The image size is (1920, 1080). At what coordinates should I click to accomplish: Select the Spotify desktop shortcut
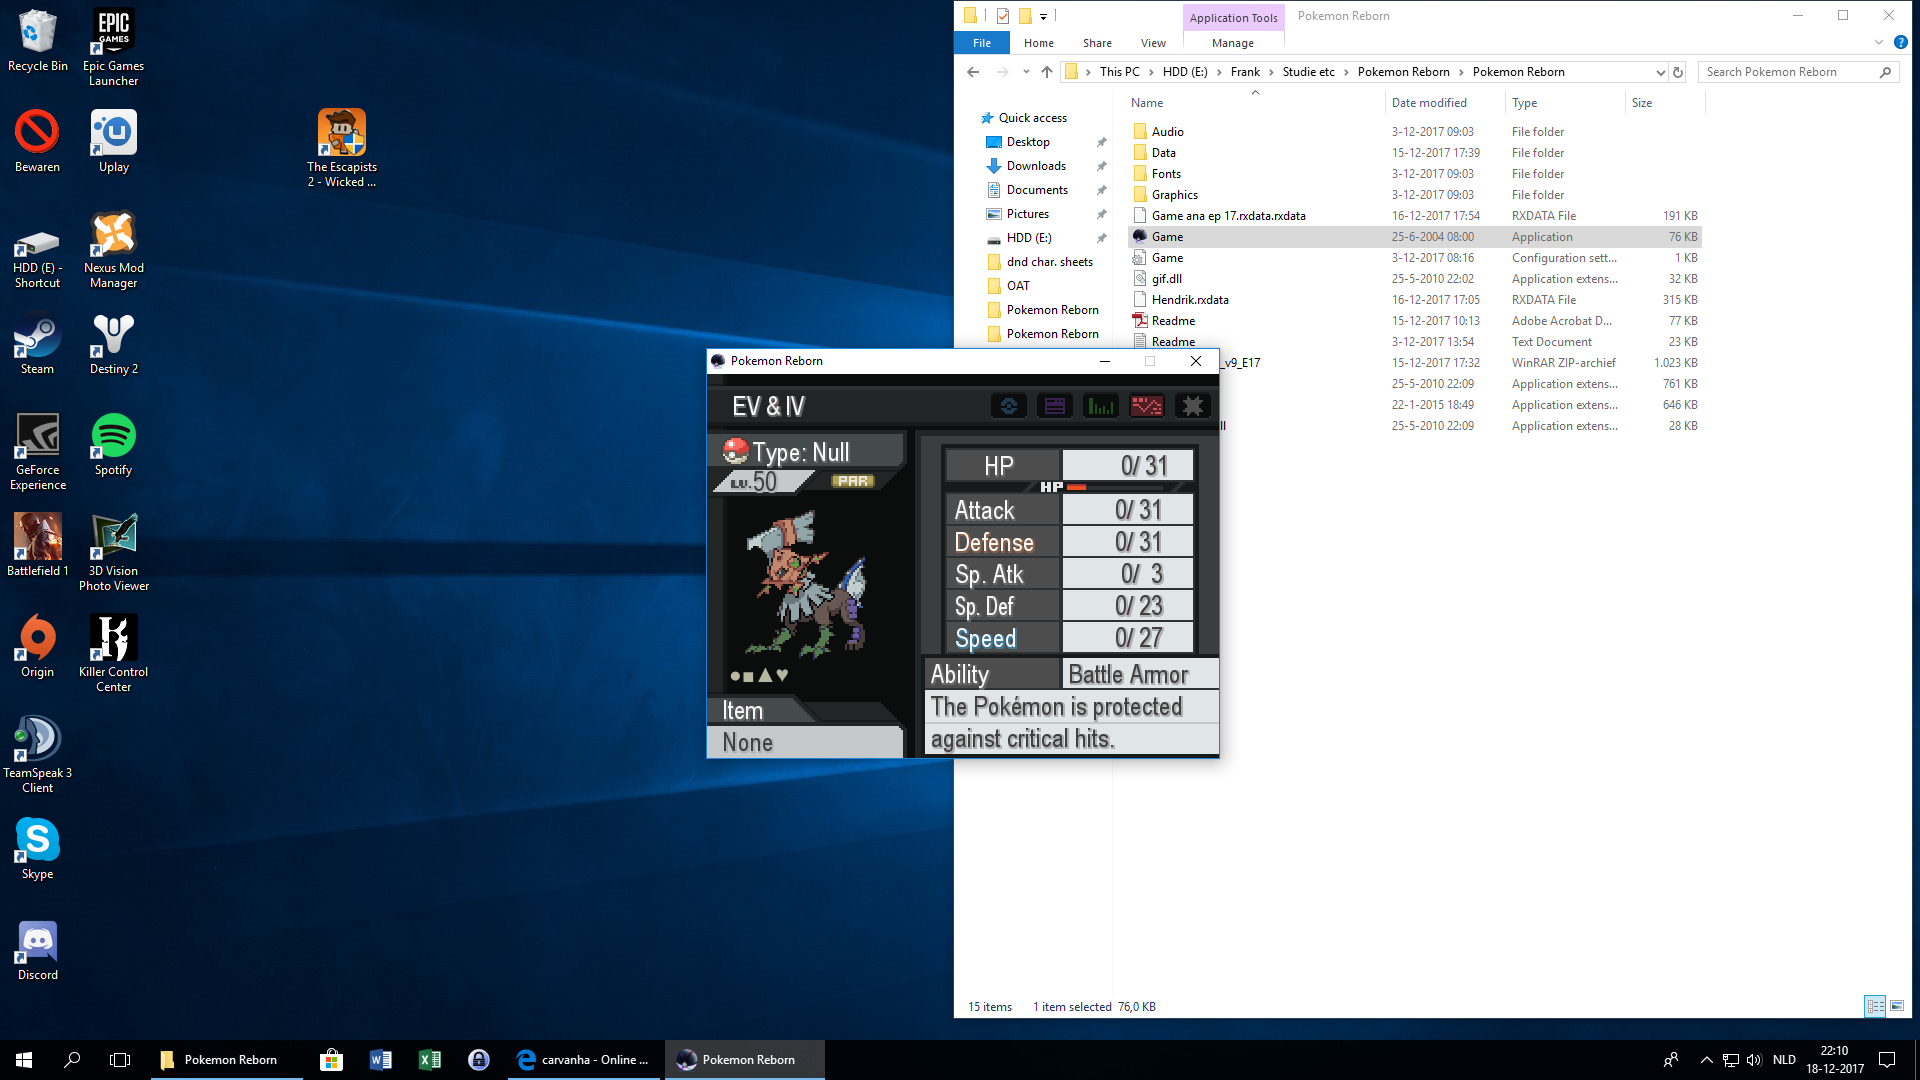coord(114,444)
